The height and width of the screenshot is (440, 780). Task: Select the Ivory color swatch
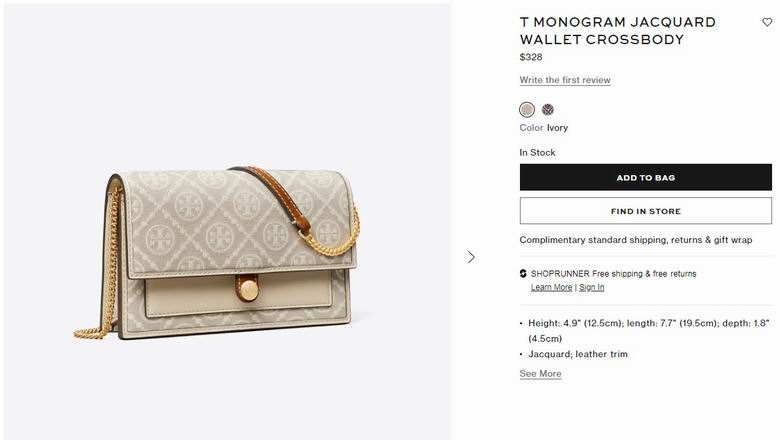[x=527, y=109]
